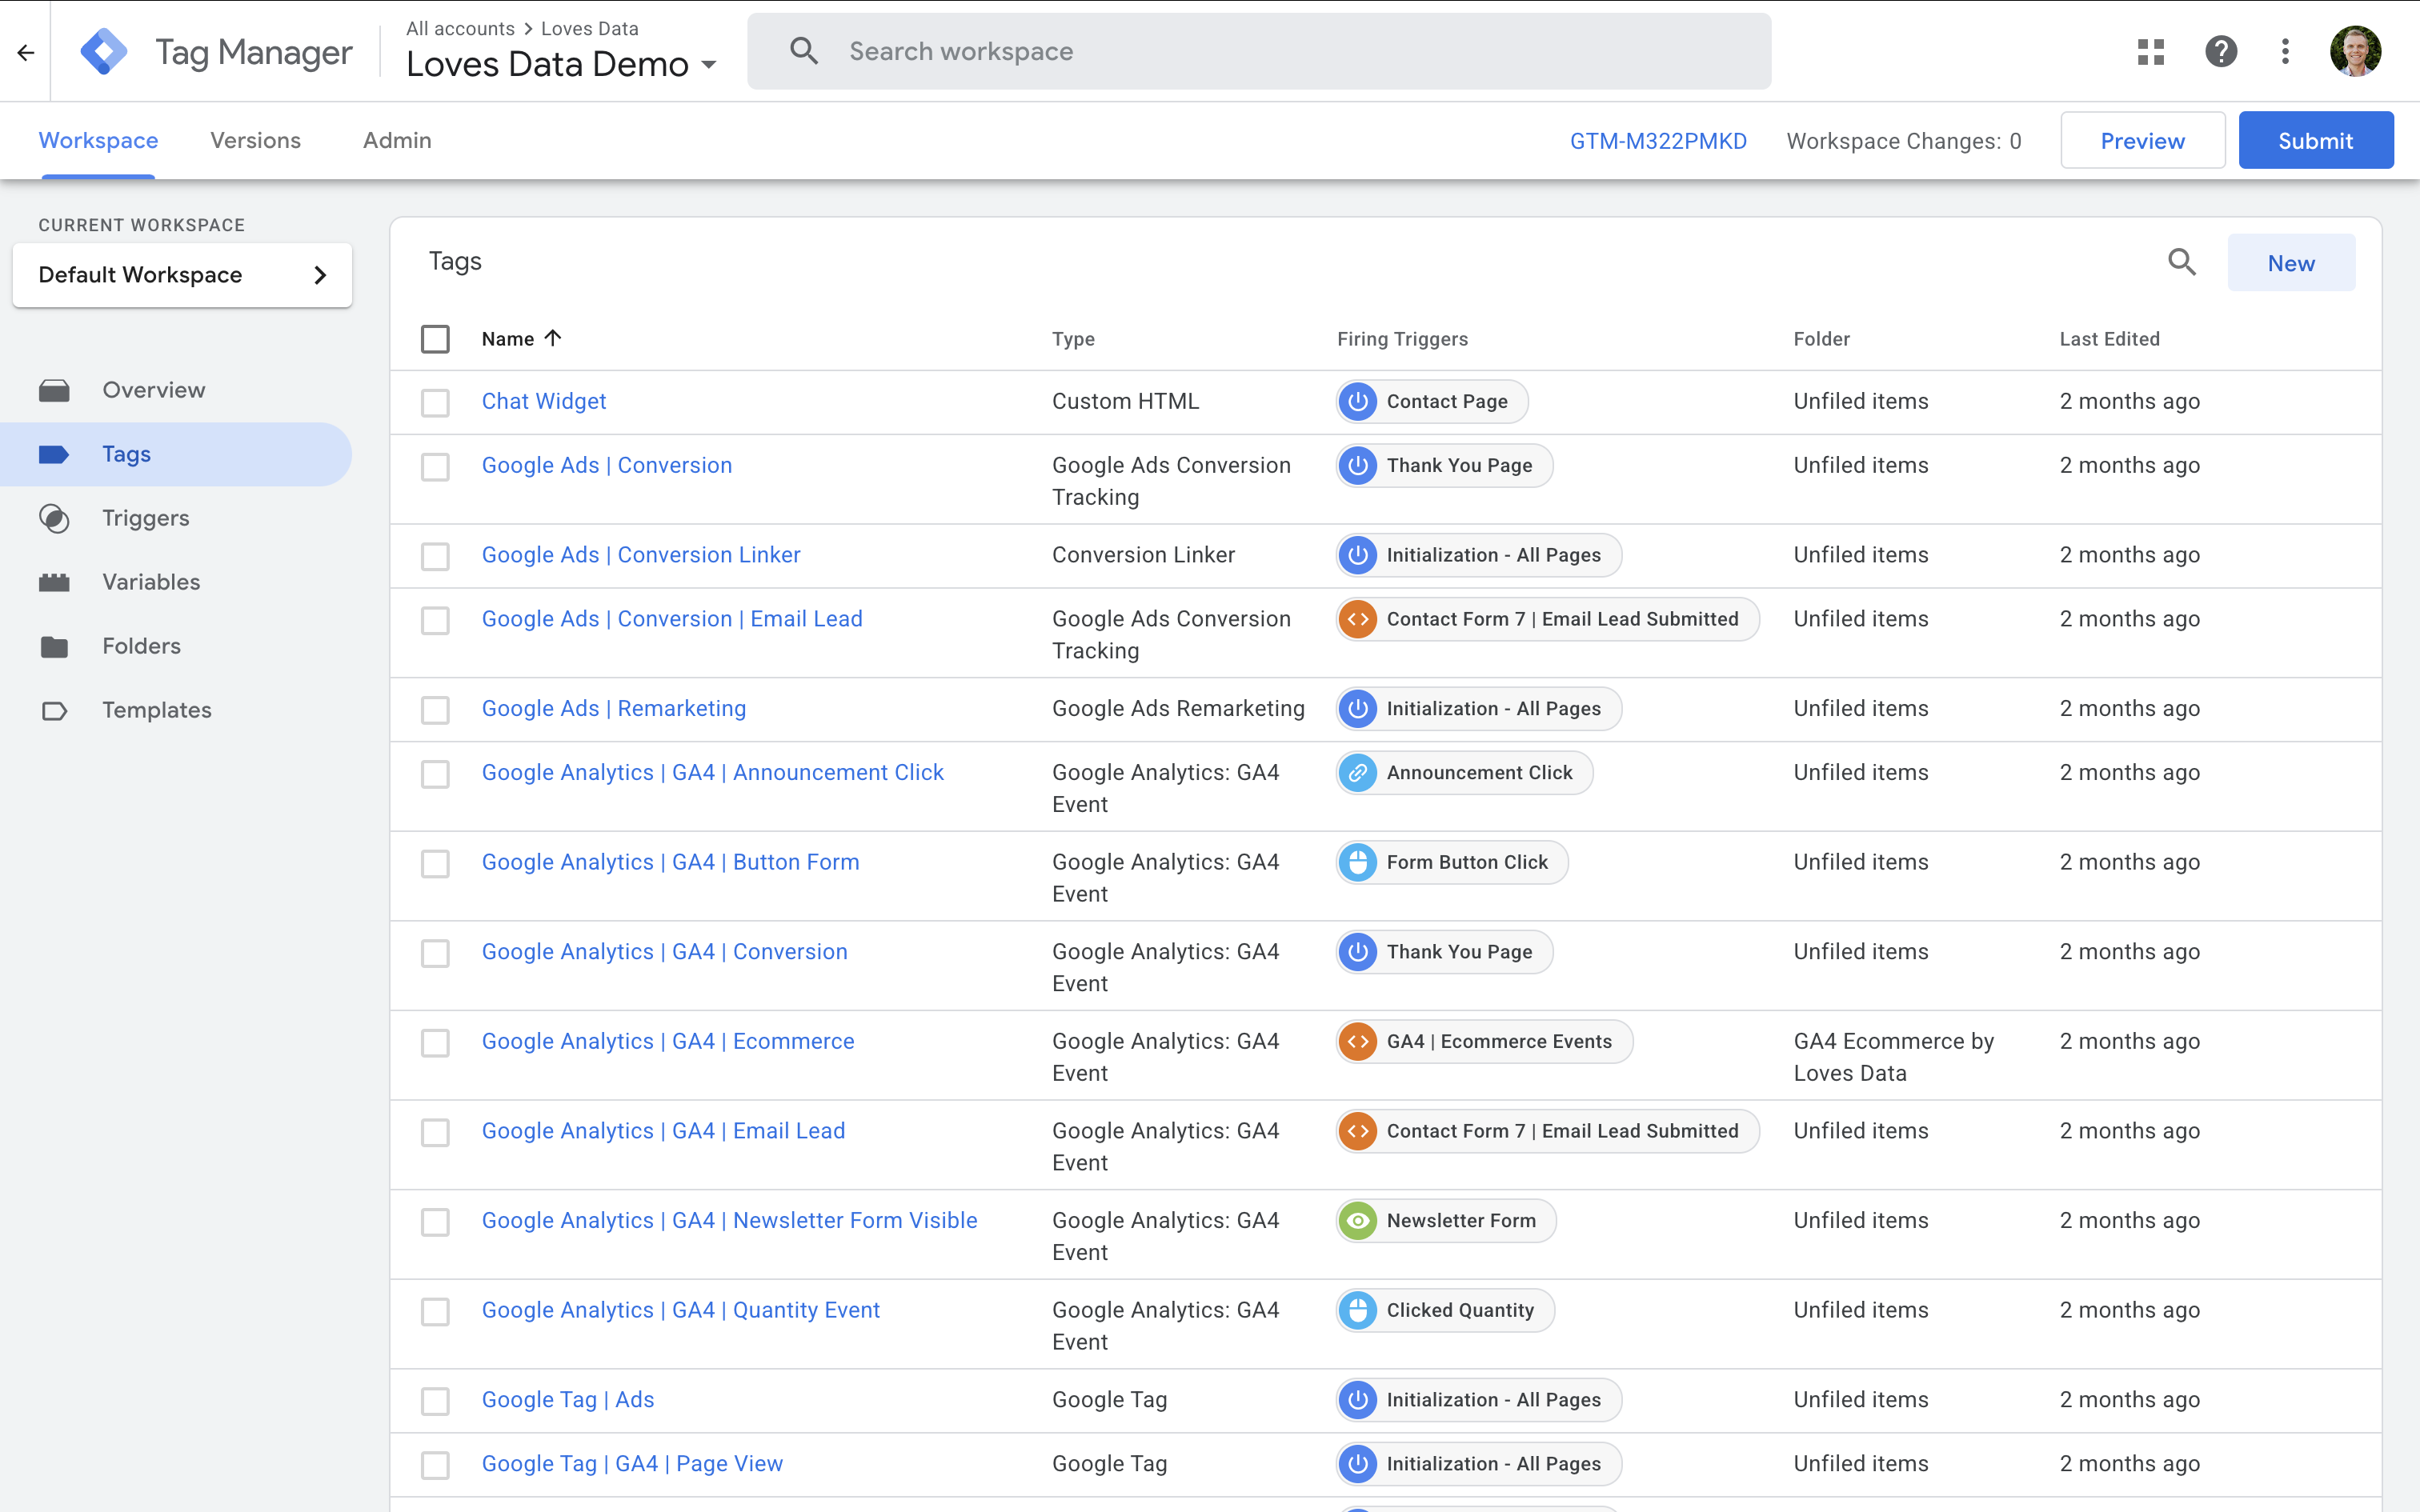Switch to the Workspace tab
This screenshot has height=1512, width=2420.
pos(98,140)
